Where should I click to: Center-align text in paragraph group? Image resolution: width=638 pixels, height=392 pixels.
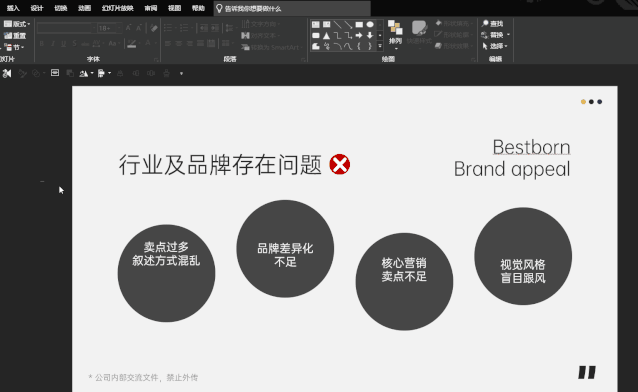[x=179, y=43]
